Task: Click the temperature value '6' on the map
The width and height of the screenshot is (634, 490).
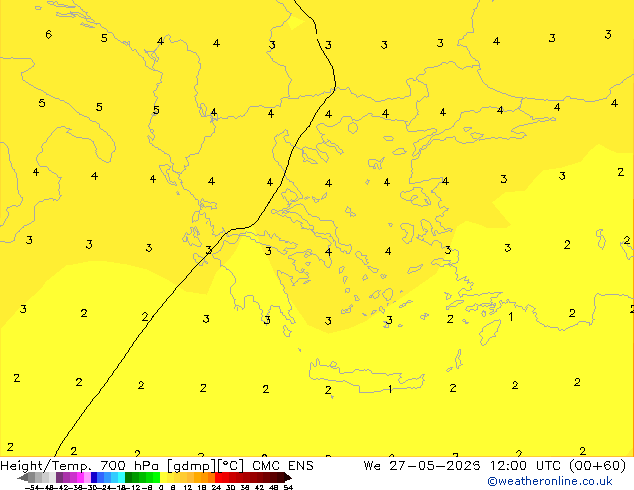Action: click(x=49, y=35)
